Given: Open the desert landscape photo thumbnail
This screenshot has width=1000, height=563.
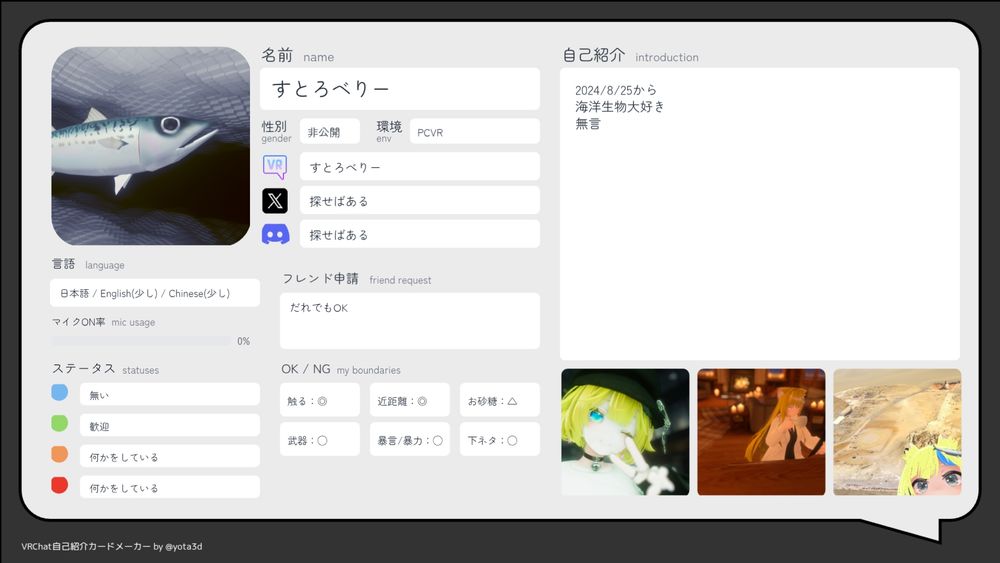Looking at the screenshot, I should click(897, 432).
